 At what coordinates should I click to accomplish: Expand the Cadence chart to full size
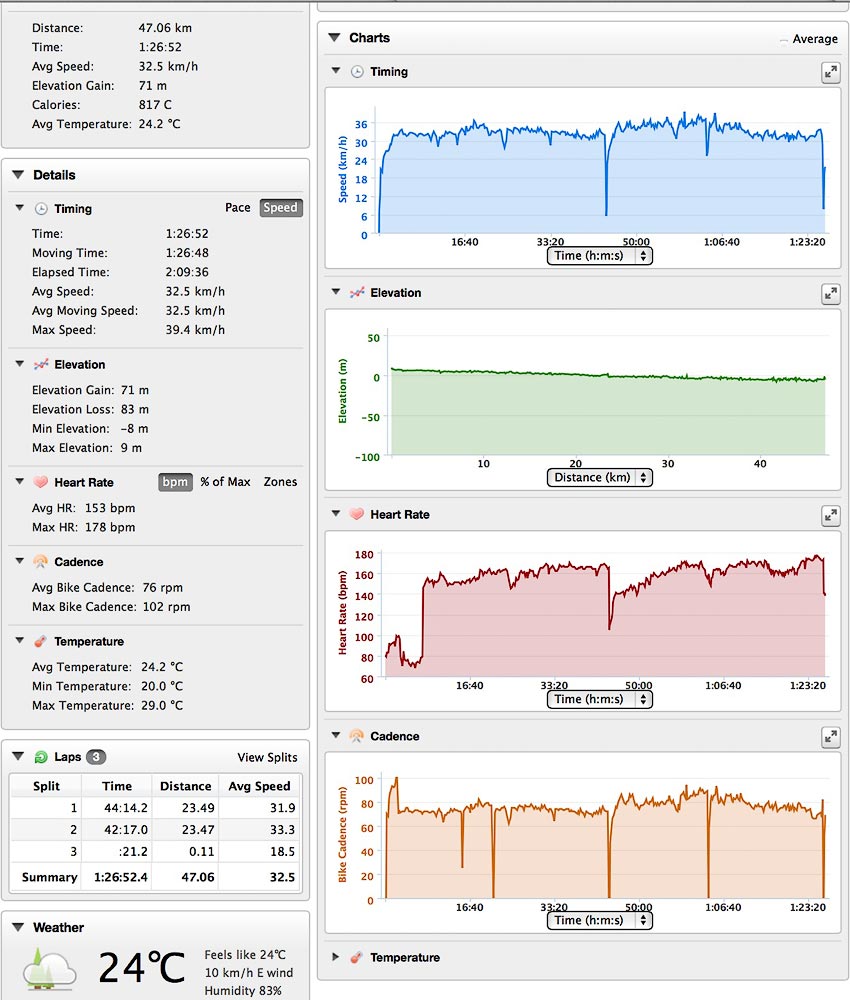click(x=830, y=737)
